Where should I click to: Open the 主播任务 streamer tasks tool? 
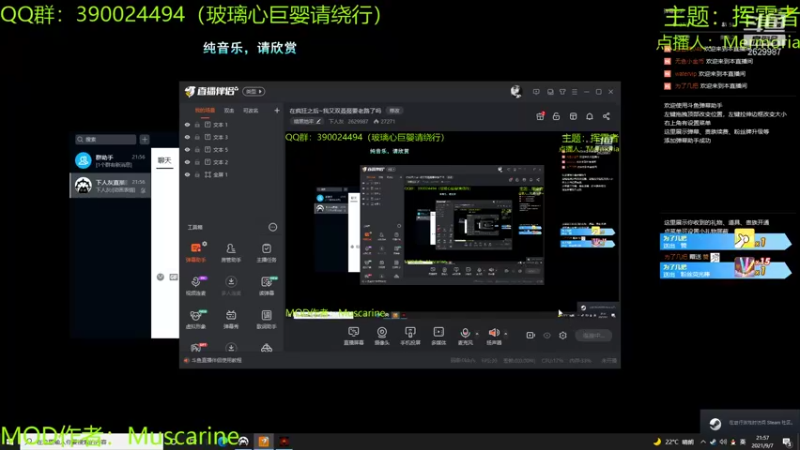[266, 253]
